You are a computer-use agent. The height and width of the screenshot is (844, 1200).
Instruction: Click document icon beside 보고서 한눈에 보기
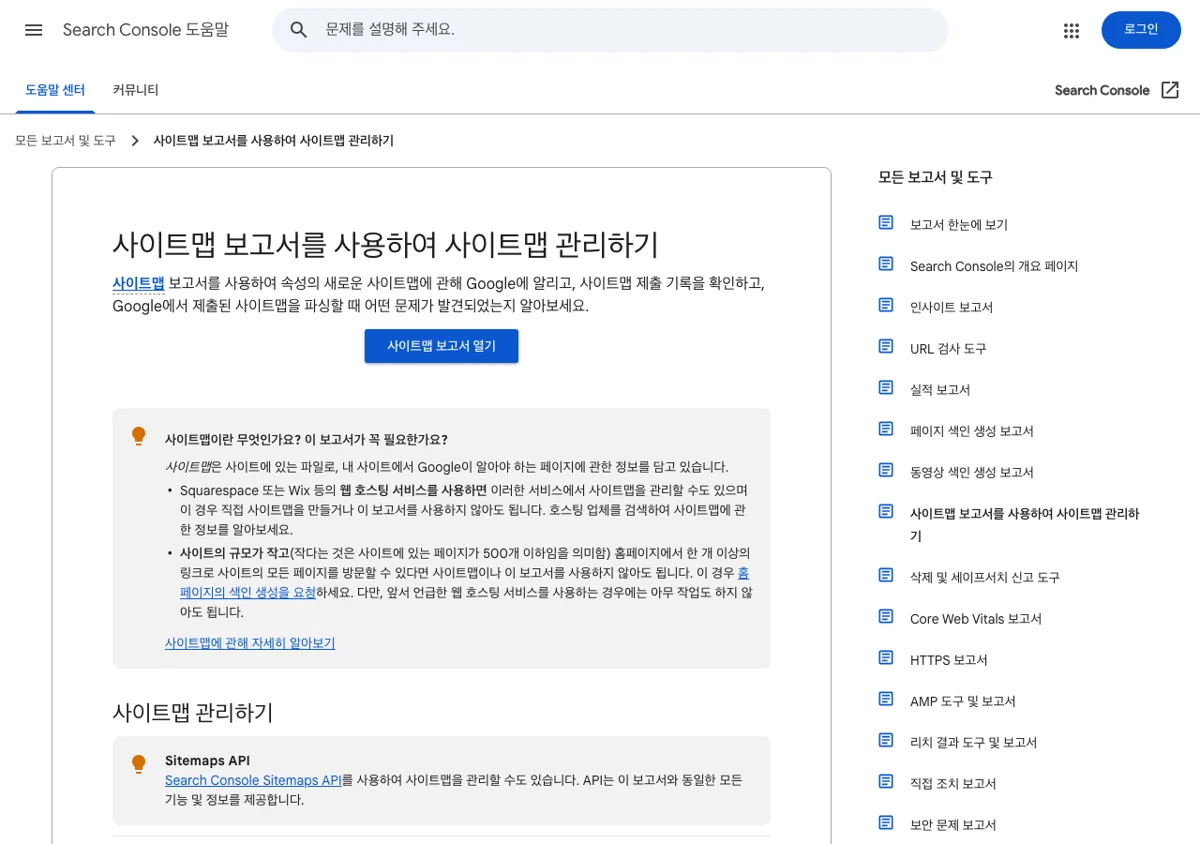click(x=886, y=222)
